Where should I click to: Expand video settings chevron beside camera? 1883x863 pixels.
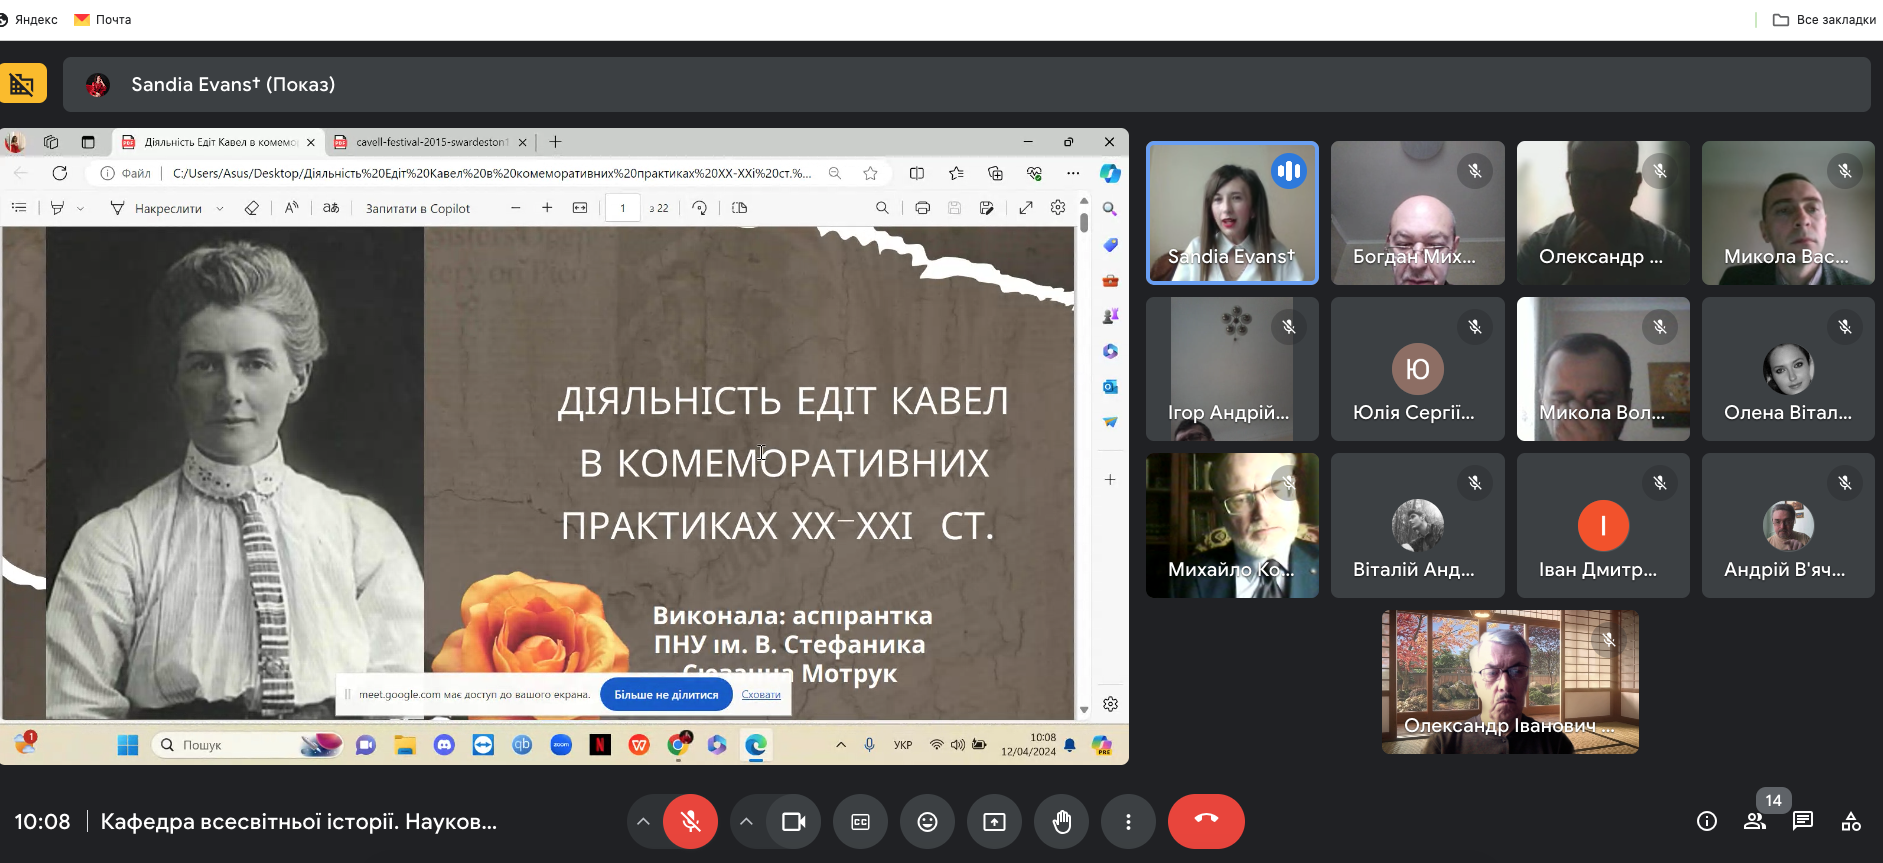click(x=746, y=822)
